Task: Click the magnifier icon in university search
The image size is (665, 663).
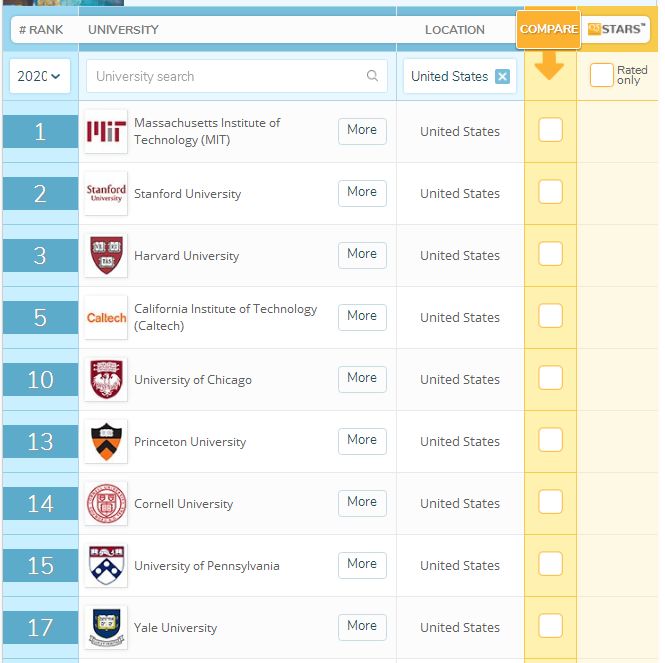Action: tap(373, 76)
